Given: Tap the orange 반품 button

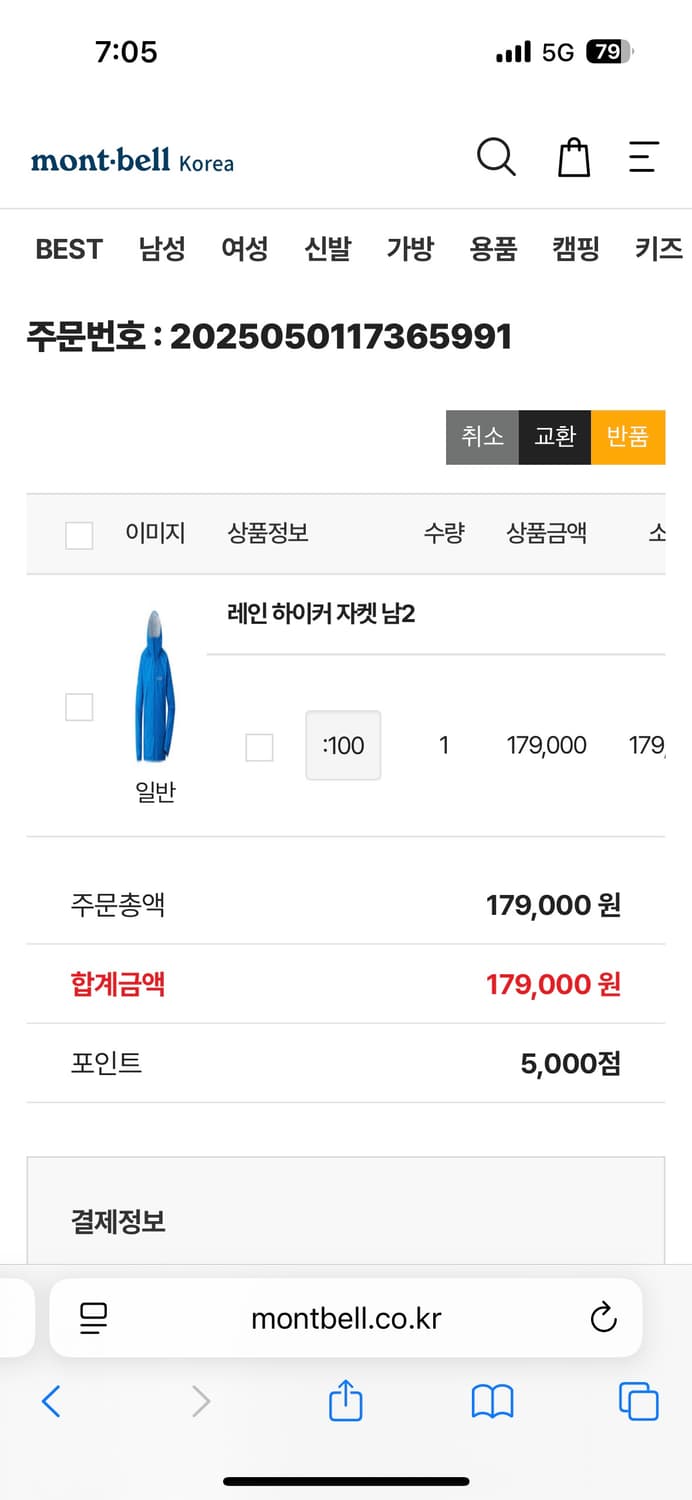Looking at the screenshot, I should [628, 436].
